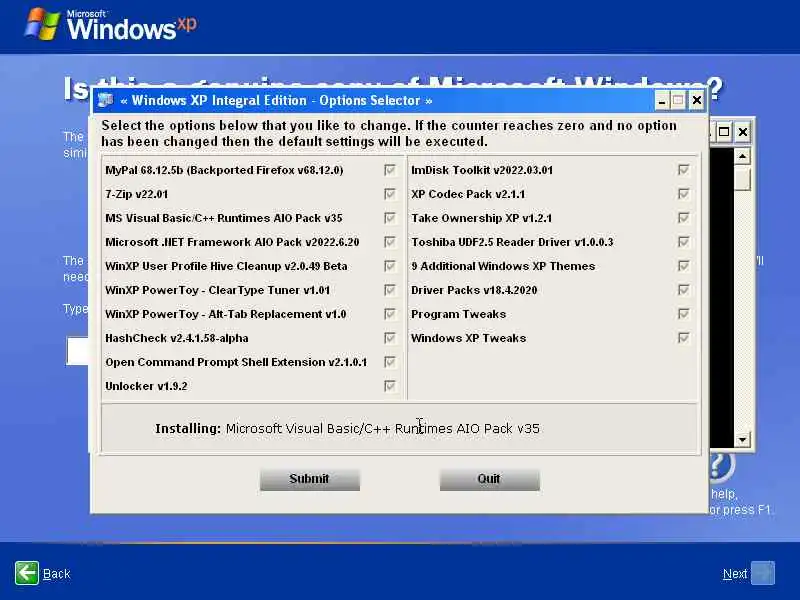Screen dimensions: 800x600
Task: Click 'Driver Packs v18.4.2020' label text
Action: click(474, 290)
